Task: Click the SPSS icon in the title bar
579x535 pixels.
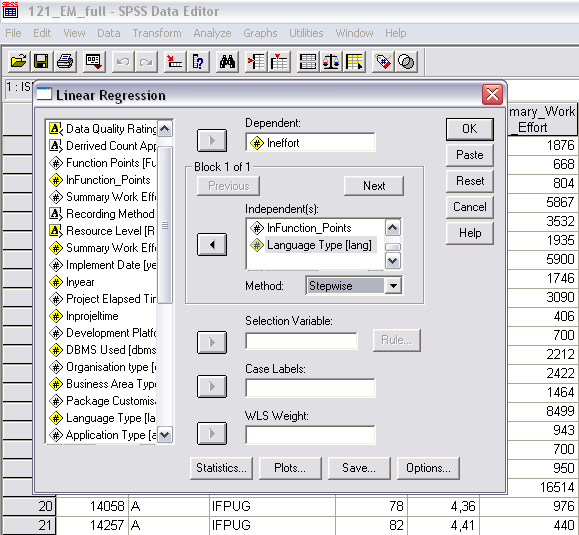Action: point(10,10)
